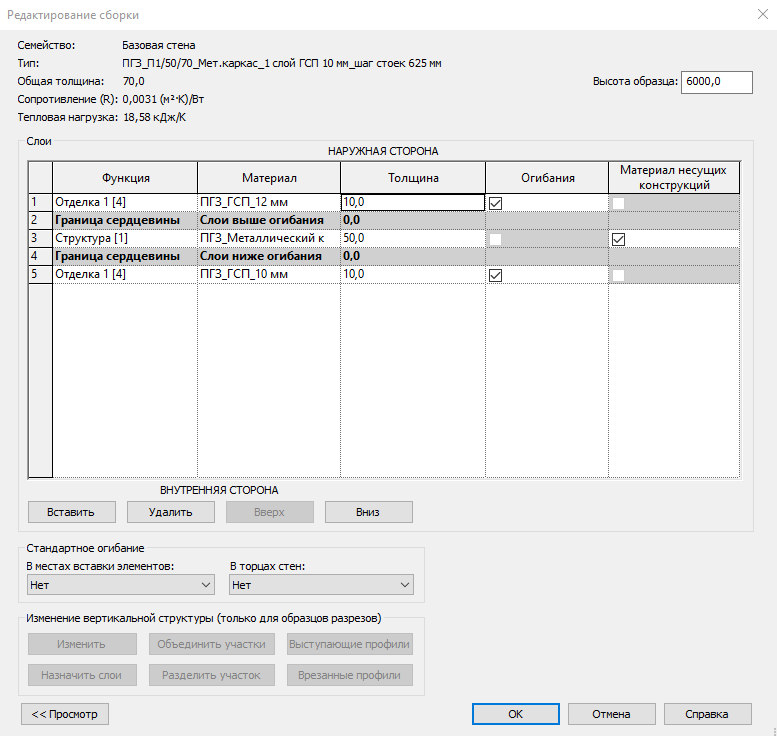
Task: Toggle Огибания checkbox for layer row 1
Action: coord(495,202)
